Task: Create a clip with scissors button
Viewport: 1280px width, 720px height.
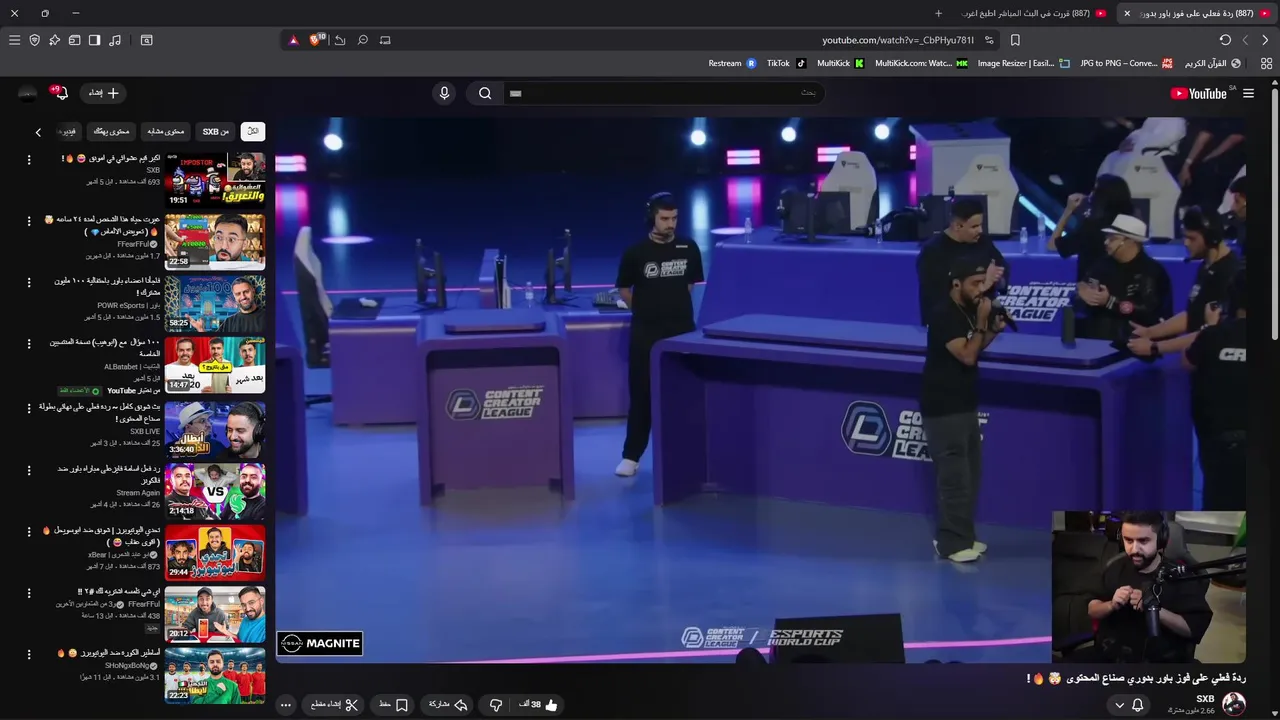Action: click(334, 705)
